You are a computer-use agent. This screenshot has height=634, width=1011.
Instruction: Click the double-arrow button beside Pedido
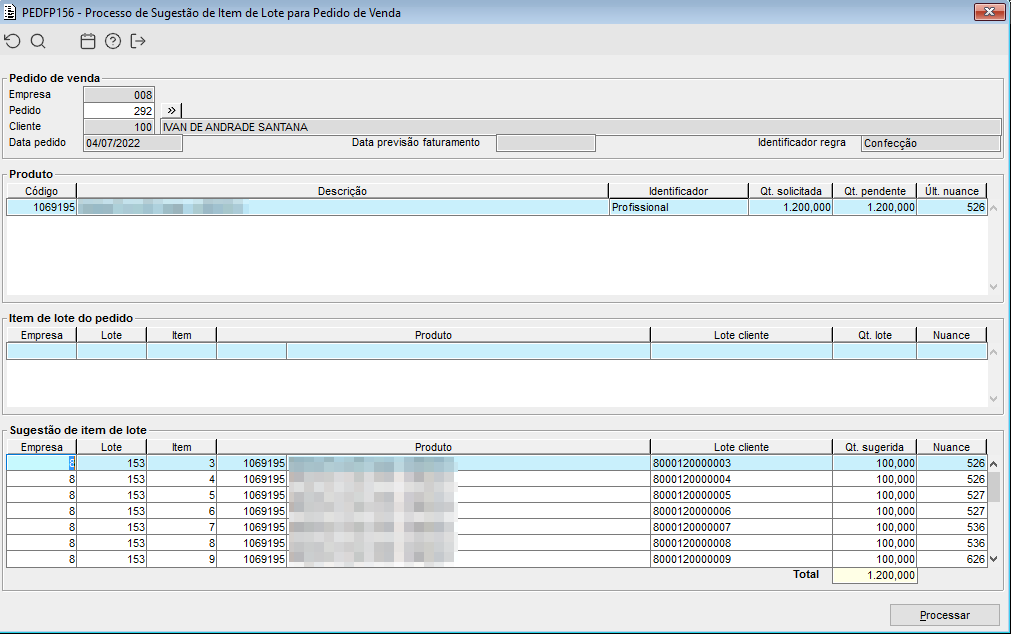pos(172,110)
